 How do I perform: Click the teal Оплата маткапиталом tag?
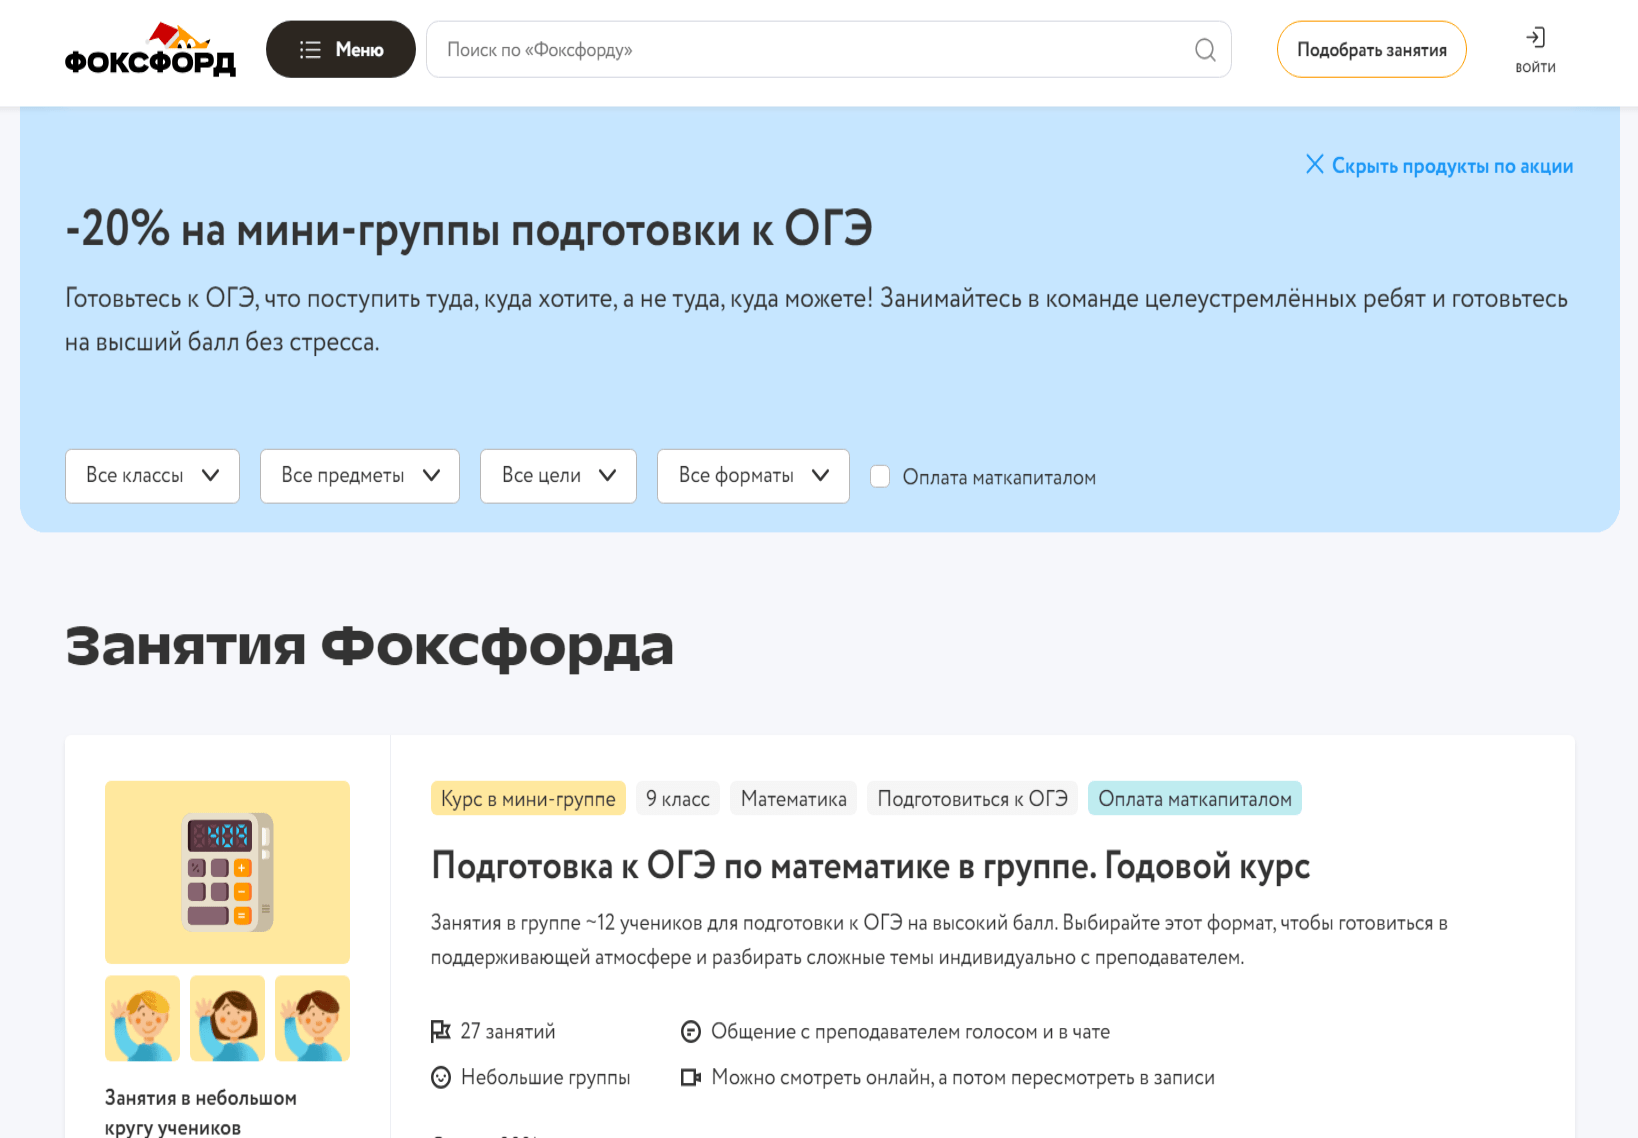click(1195, 798)
